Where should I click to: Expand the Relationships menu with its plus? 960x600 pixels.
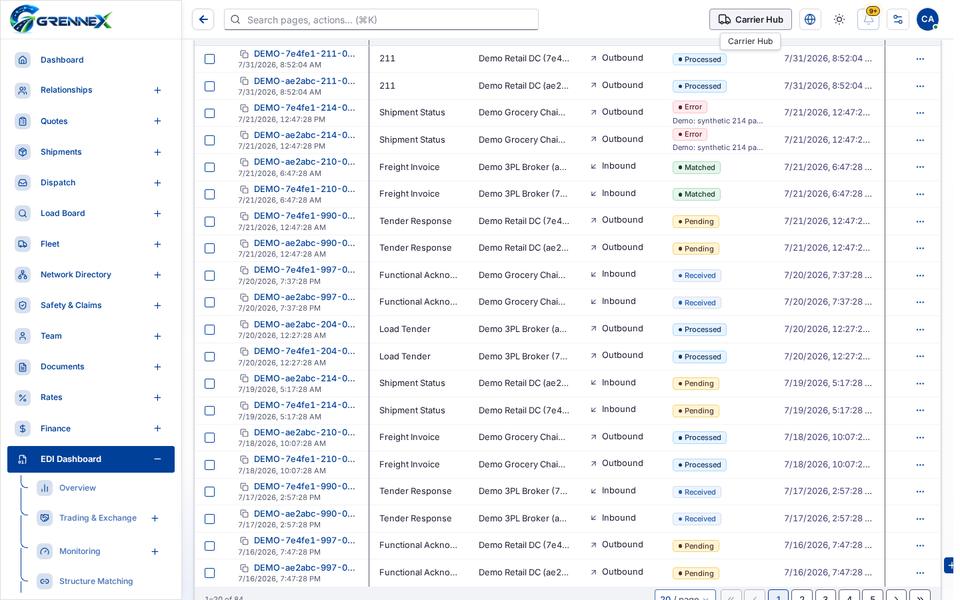157,90
